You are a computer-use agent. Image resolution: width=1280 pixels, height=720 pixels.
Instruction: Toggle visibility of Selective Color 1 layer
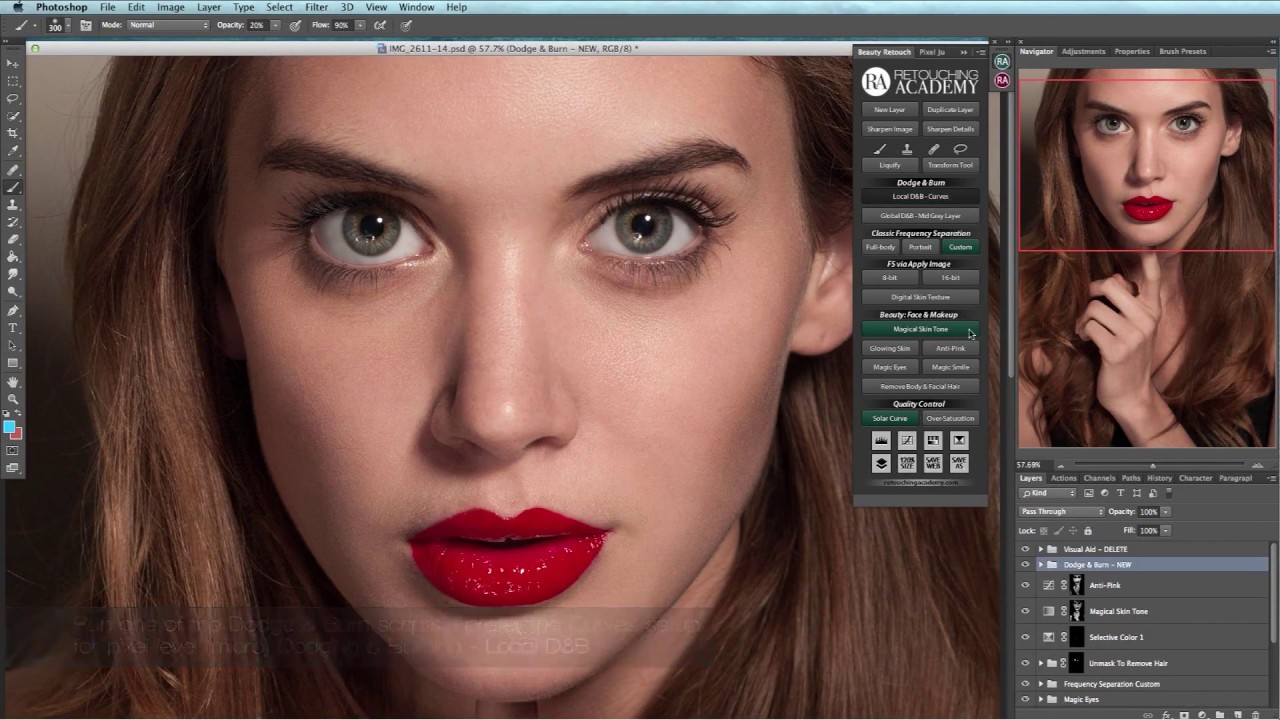[1025, 637]
